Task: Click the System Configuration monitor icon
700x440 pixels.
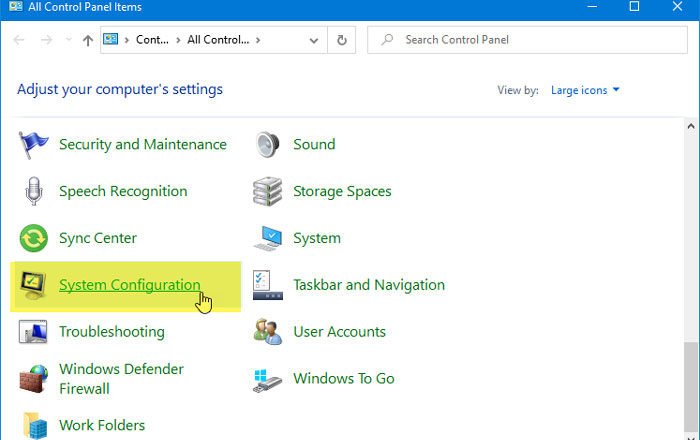Action: (33, 286)
